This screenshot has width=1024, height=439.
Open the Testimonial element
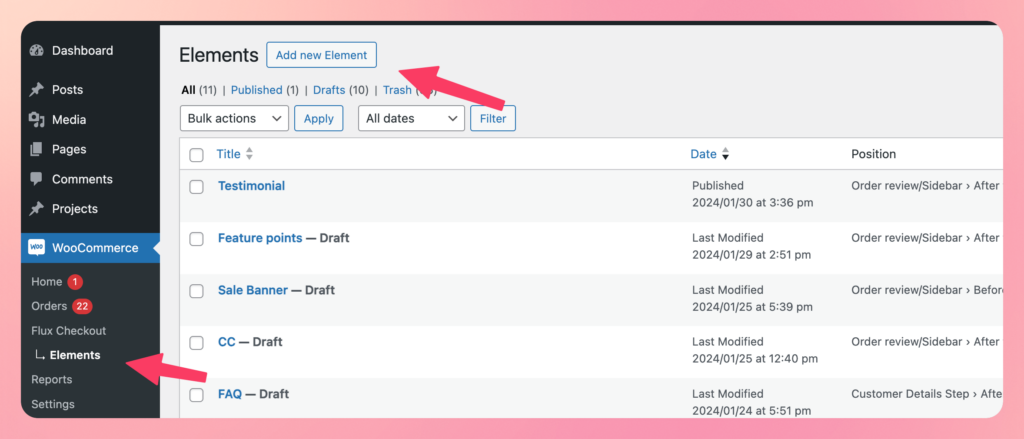[x=251, y=186]
